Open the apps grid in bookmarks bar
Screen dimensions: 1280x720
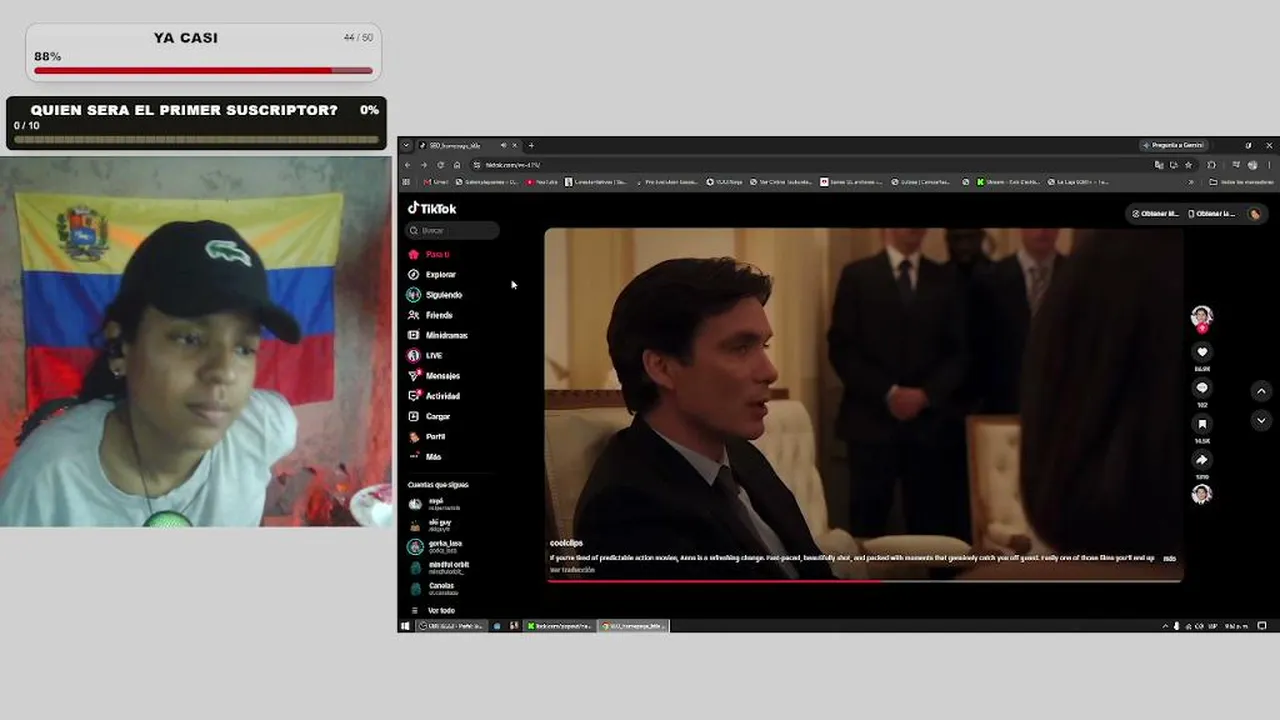coord(406,182)
